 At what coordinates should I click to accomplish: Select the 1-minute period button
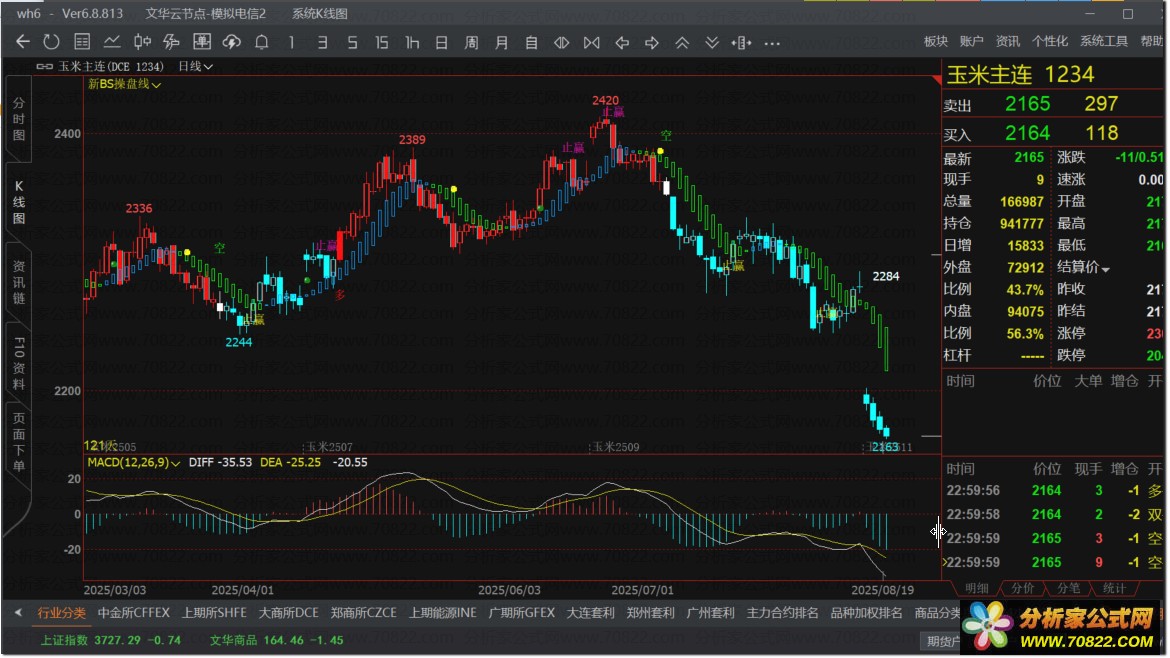point(291,43)
